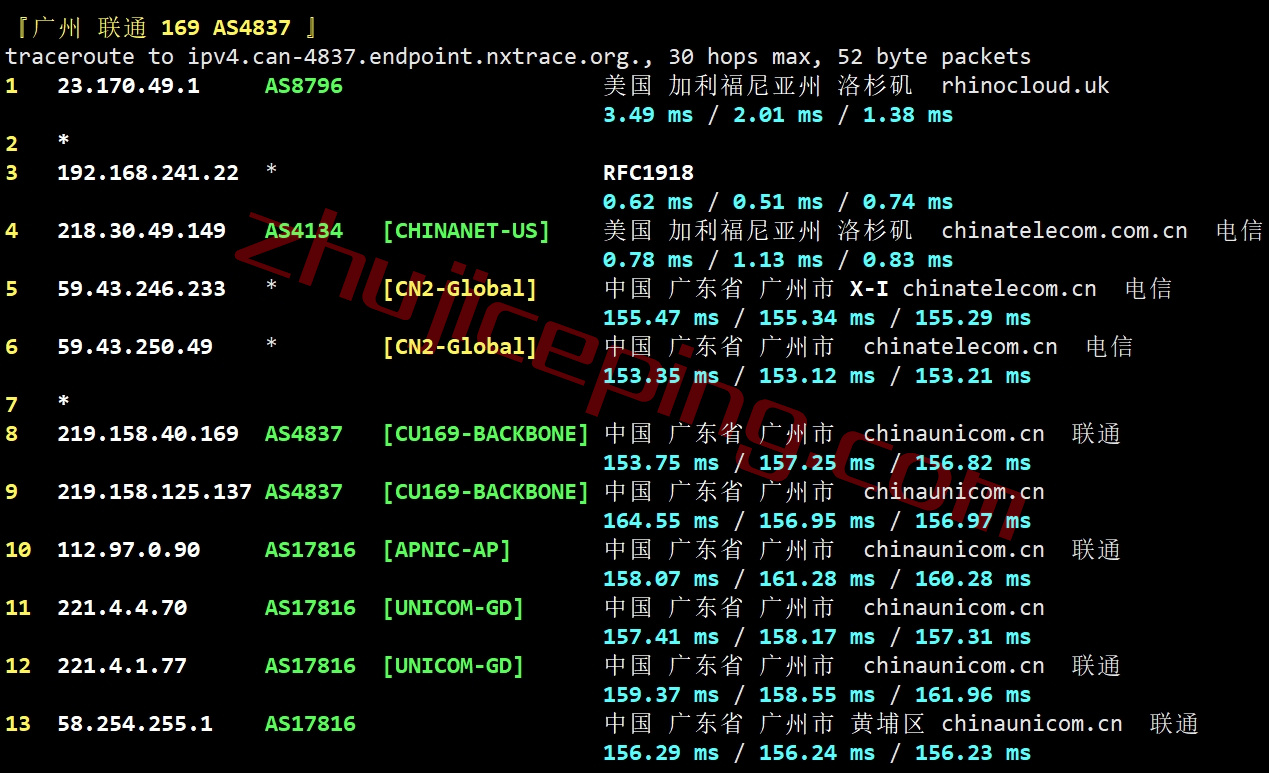Select the 1.13 ms latency value
This screenshot has height=773, width=1269.
(x=778, y=260)
